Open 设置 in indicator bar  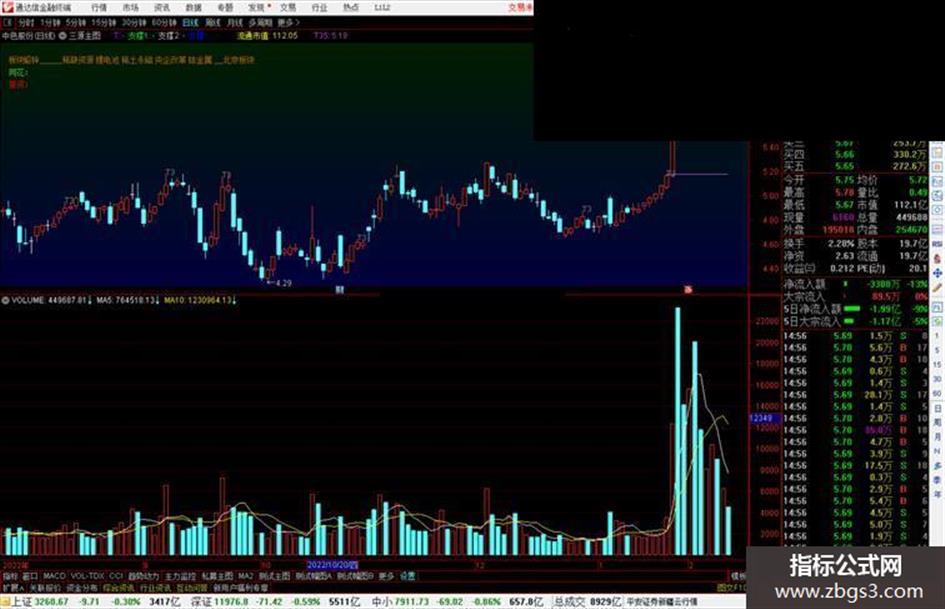point(408,576)
